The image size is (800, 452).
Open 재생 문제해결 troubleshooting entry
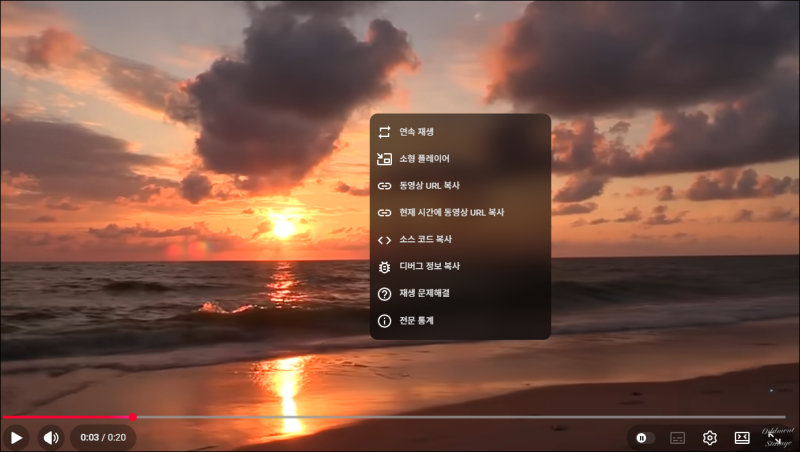tap(460, 293)
